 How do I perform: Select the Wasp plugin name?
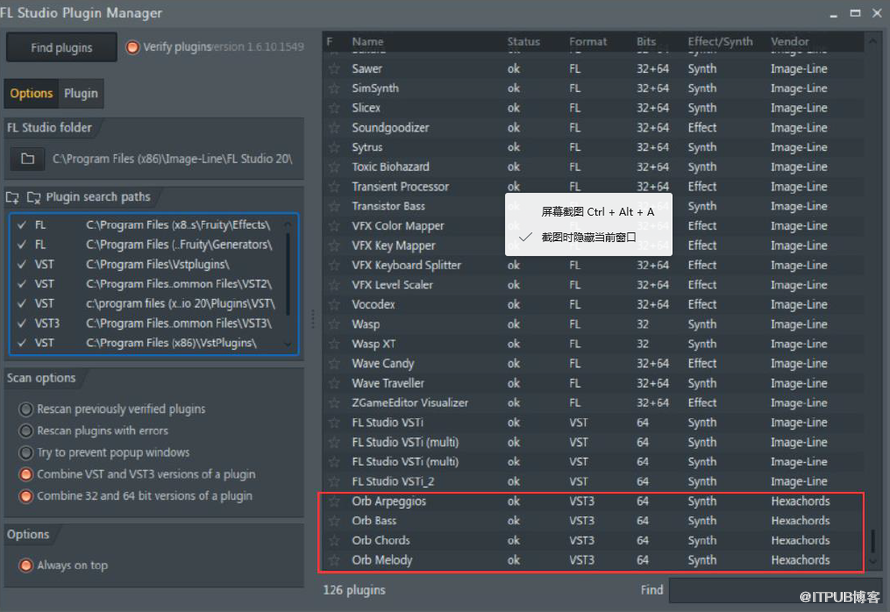366,325
